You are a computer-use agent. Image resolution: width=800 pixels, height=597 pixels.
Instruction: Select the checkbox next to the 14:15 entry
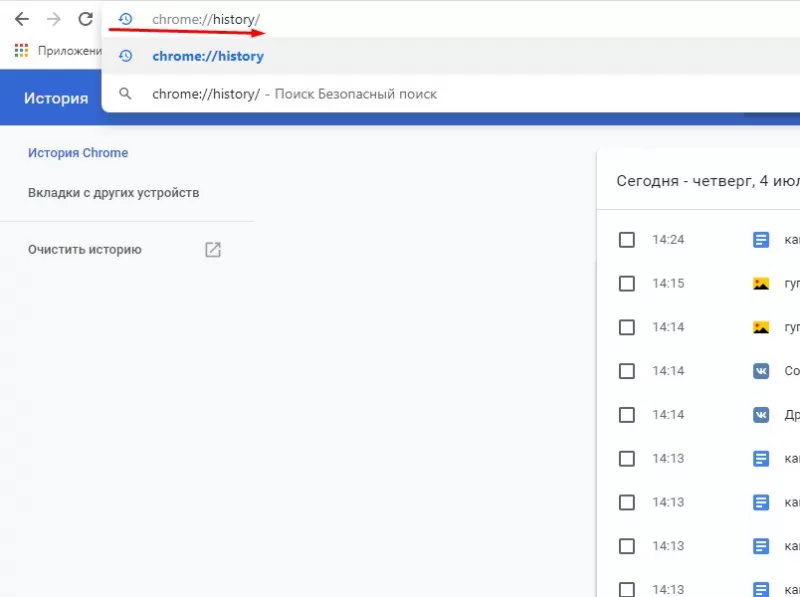(x=627, y=283)
